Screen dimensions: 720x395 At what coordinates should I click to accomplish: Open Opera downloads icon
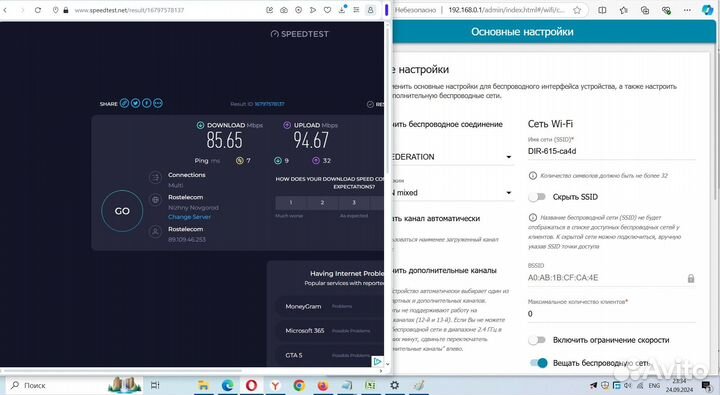point(342,10)
